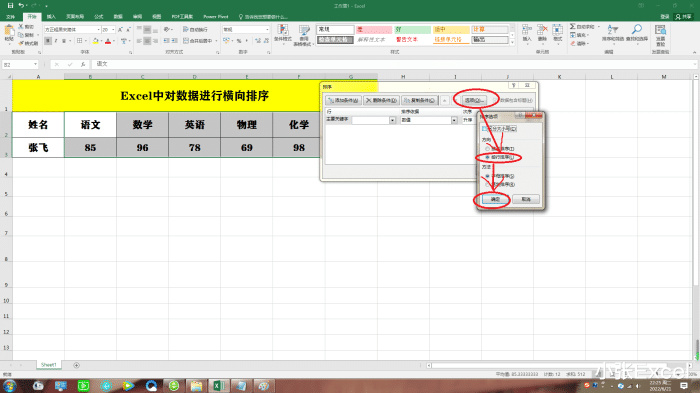Click the Share button at top right
The width and height of the screenshot is (700, 393).
pyautogui.click(x=683, y=17)
